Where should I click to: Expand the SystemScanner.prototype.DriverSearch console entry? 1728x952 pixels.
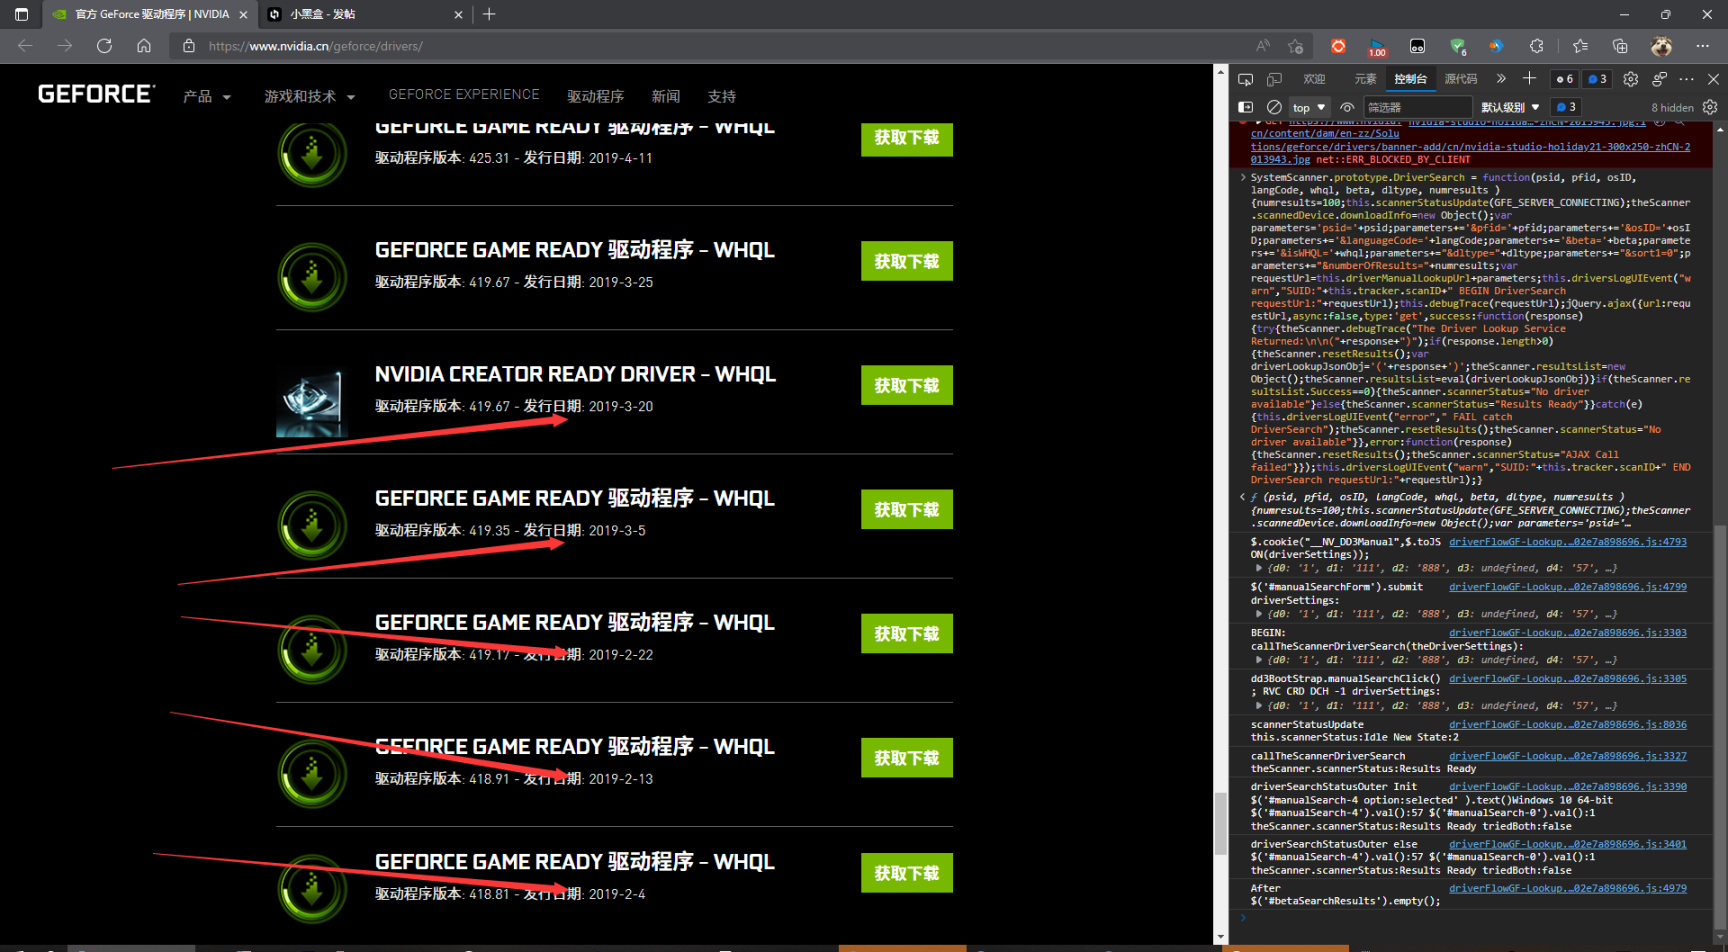click(x=1243, y=177)
